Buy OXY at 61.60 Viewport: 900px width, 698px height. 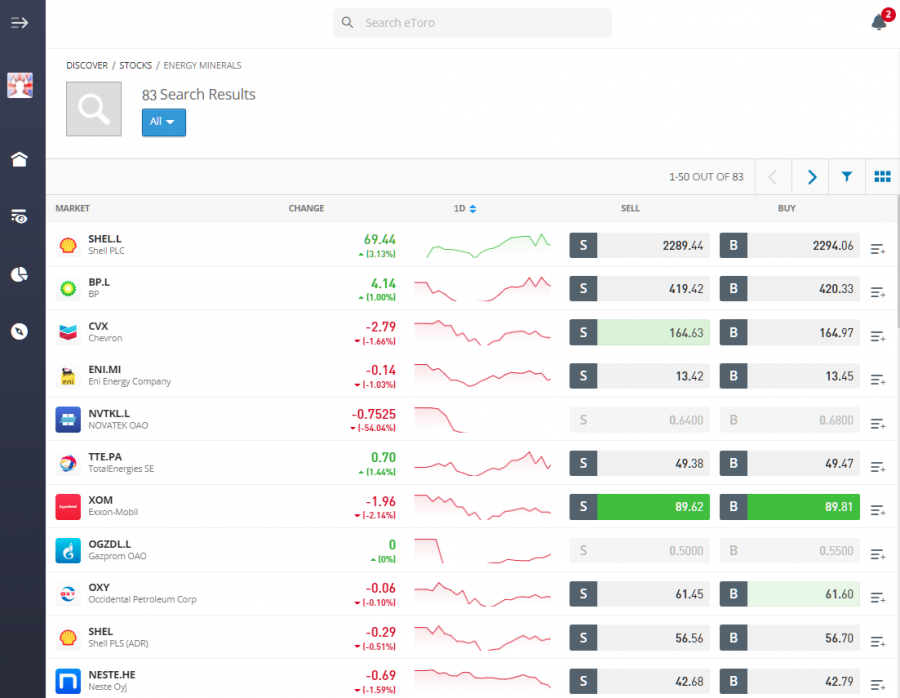[x=789, y=594]
